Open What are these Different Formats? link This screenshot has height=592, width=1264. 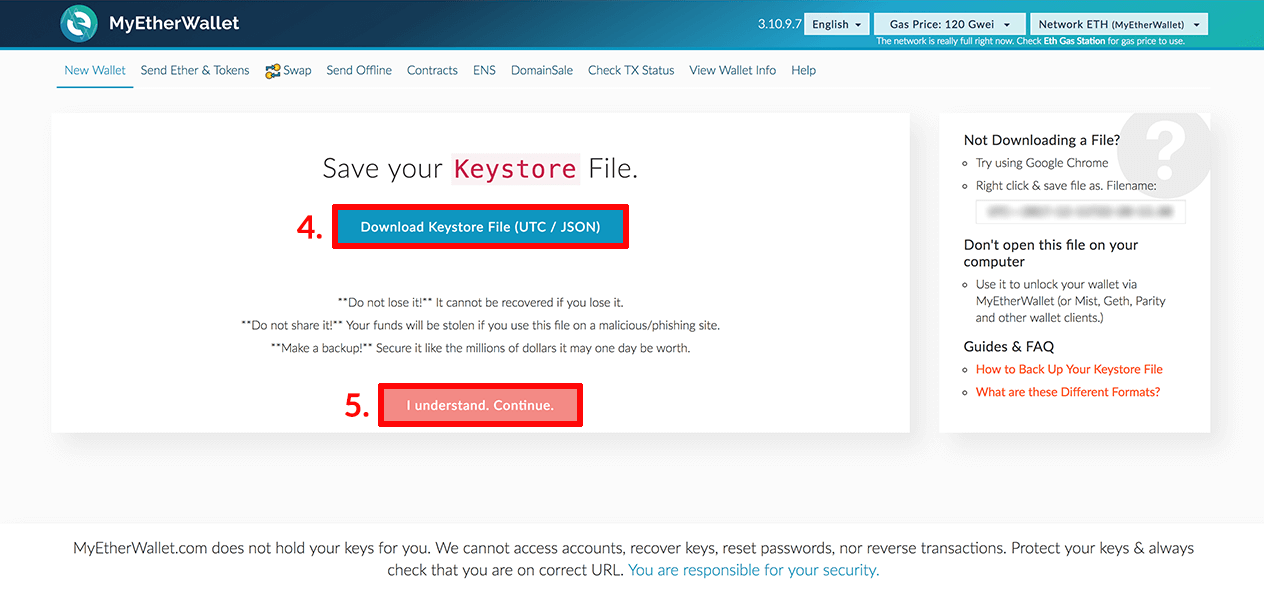click(1068, 392)
